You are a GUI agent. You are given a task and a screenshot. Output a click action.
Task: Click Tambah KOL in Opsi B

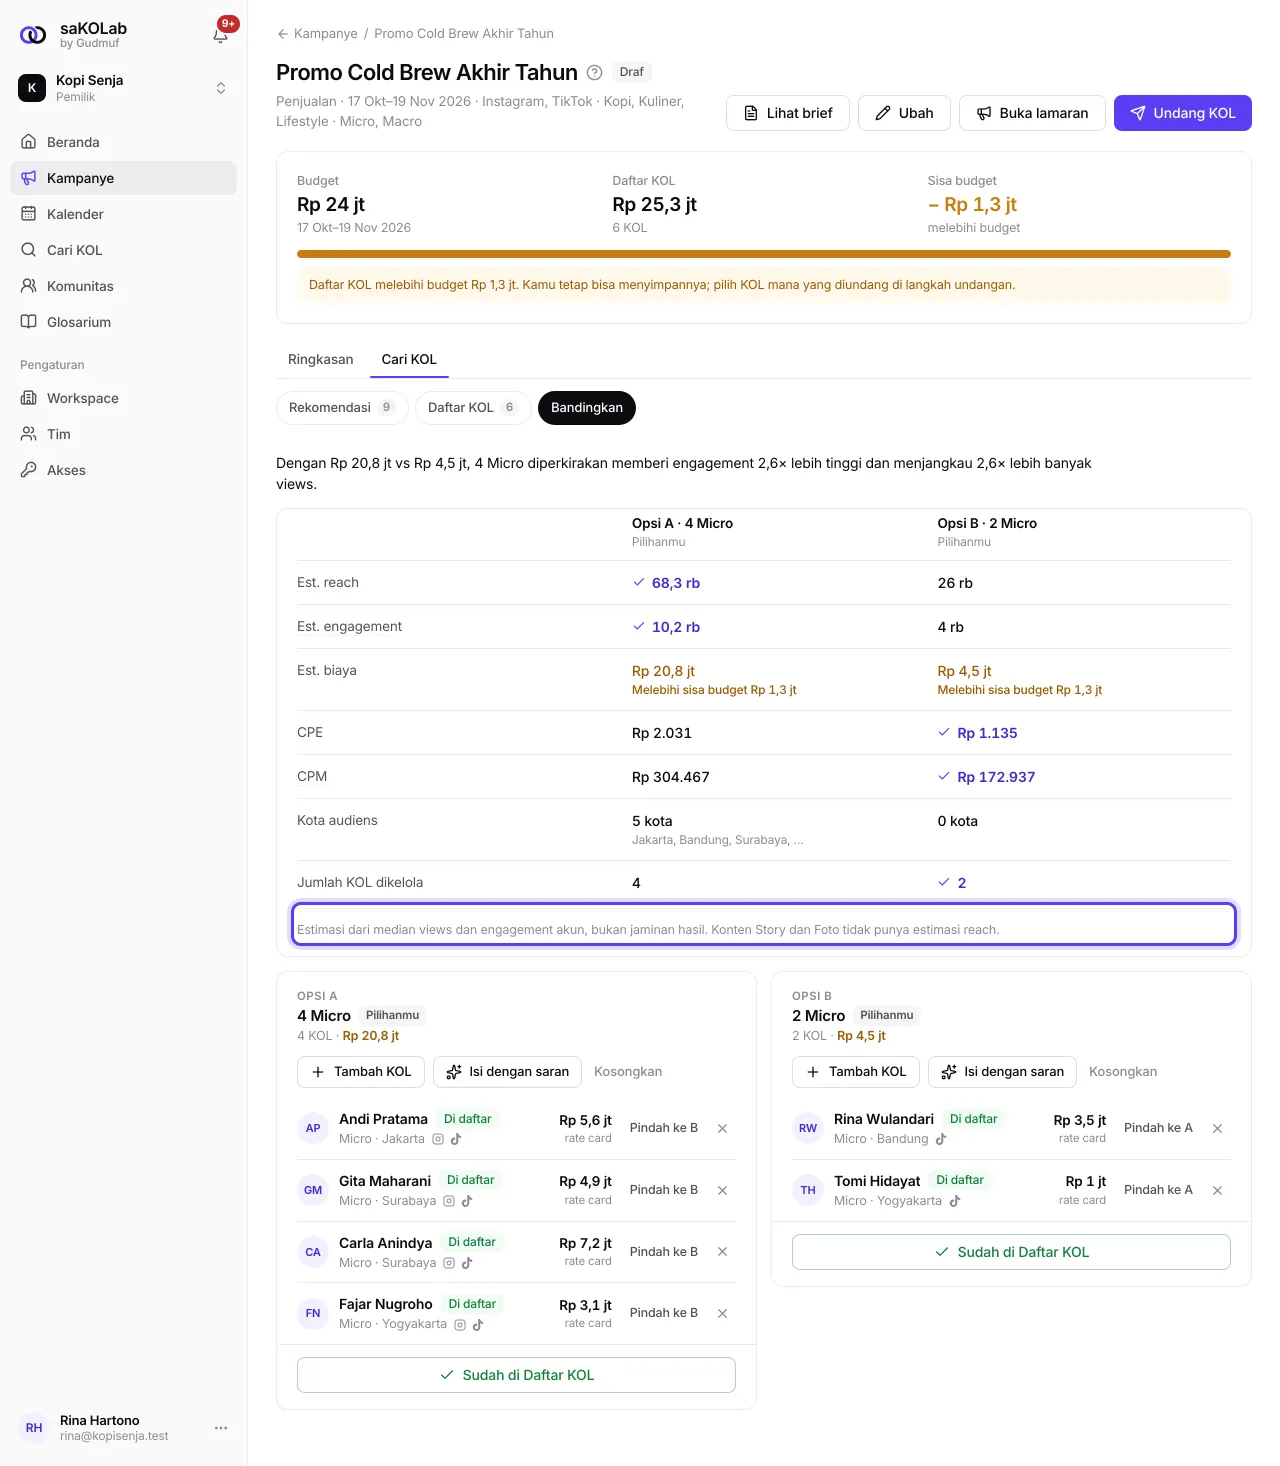coord(856,1072)
